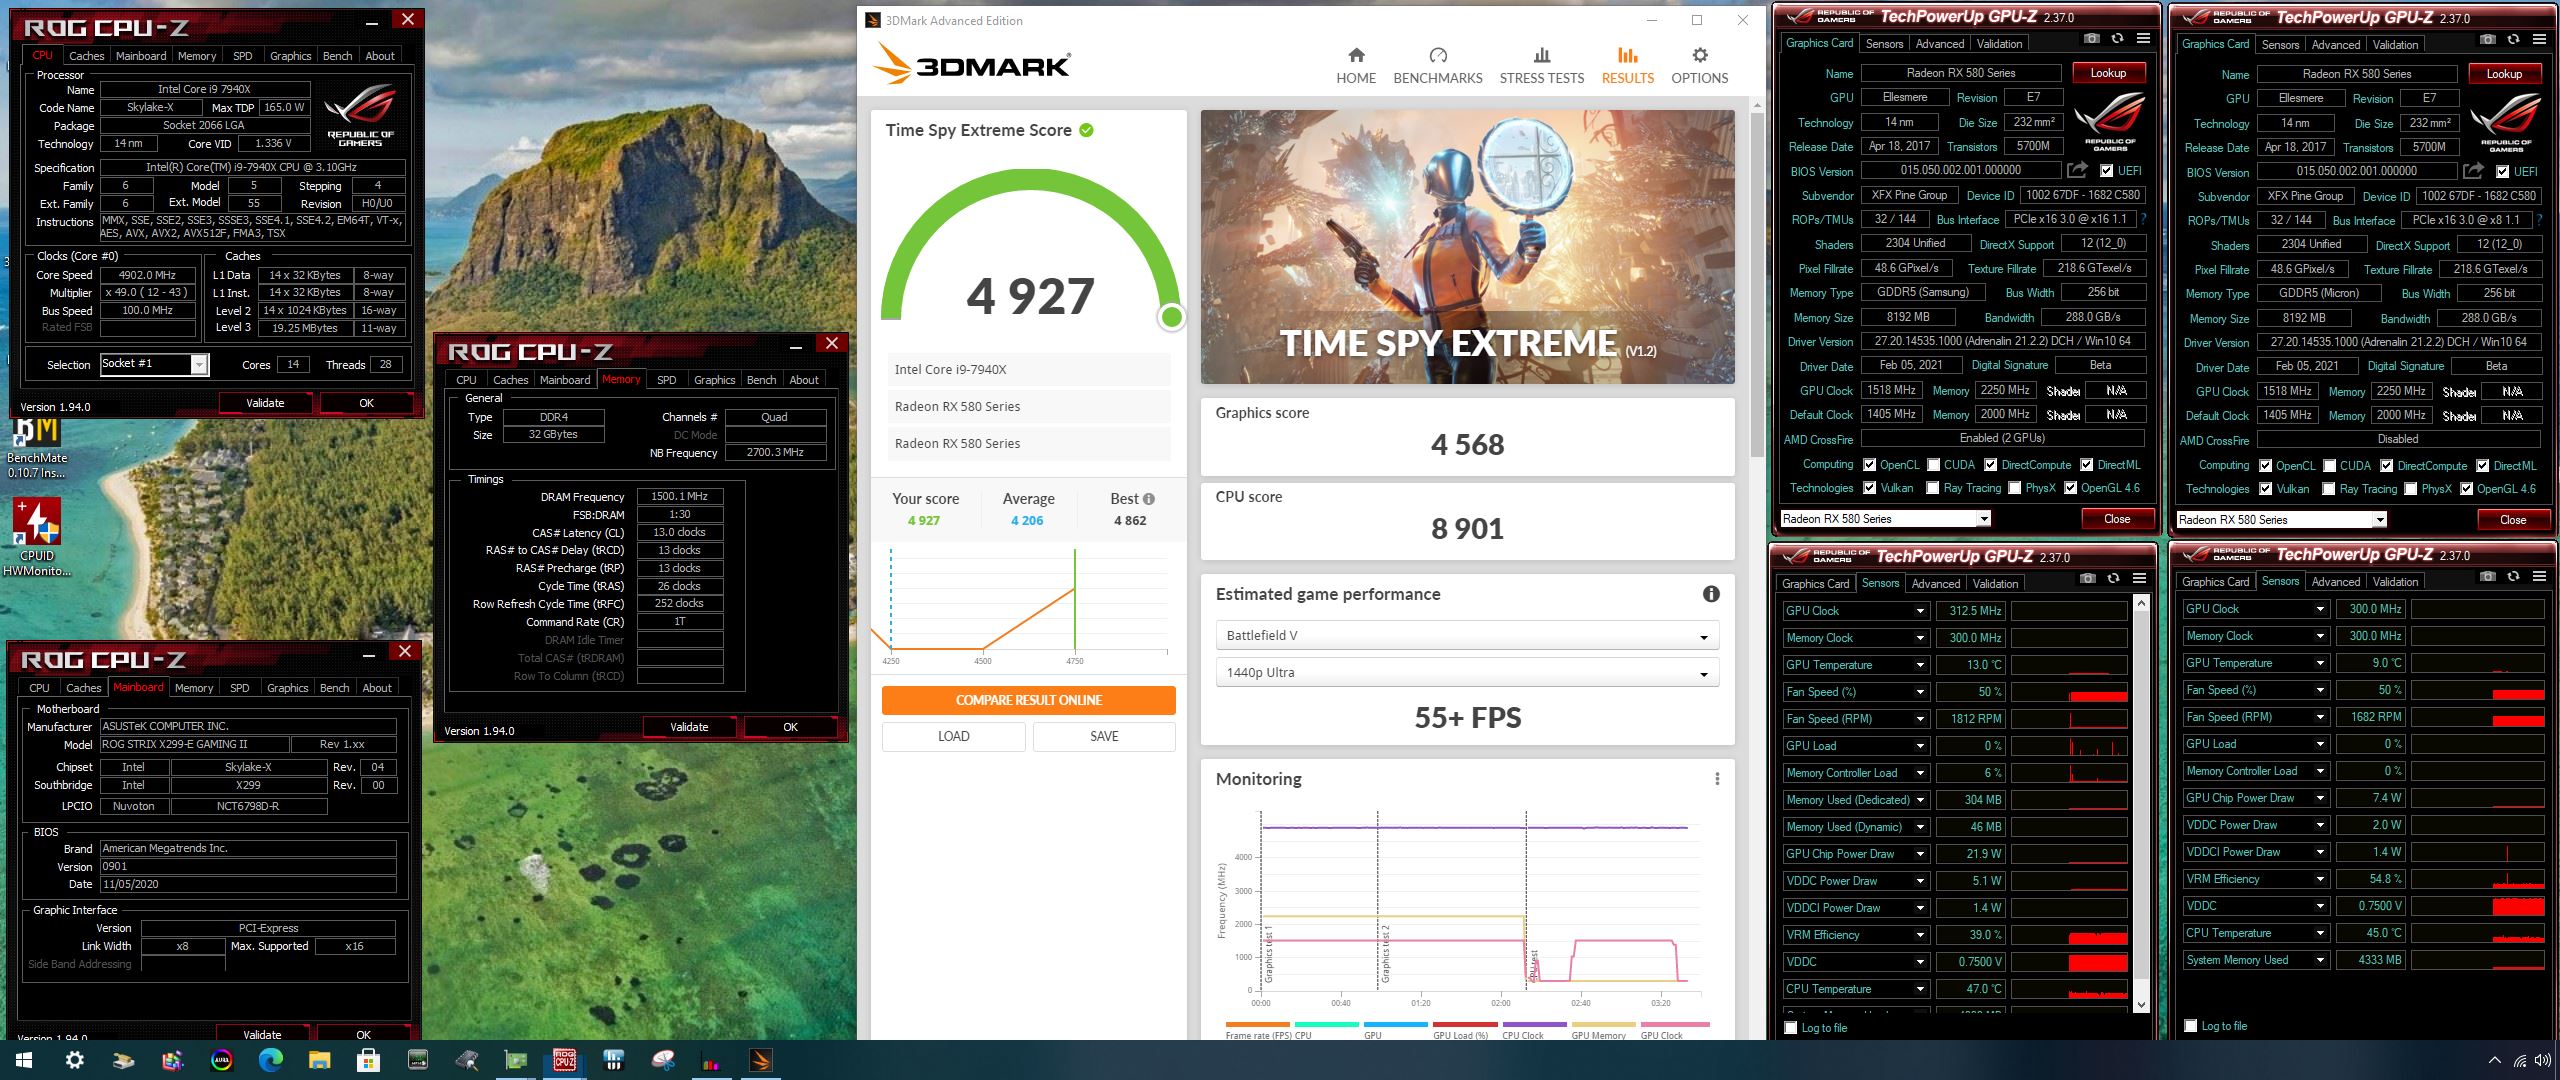The height and width of the screenshot is (1080, 2560).
Task: Take screenshot in left GPU-Z Graphics Card window
Action: (2091, 39)
